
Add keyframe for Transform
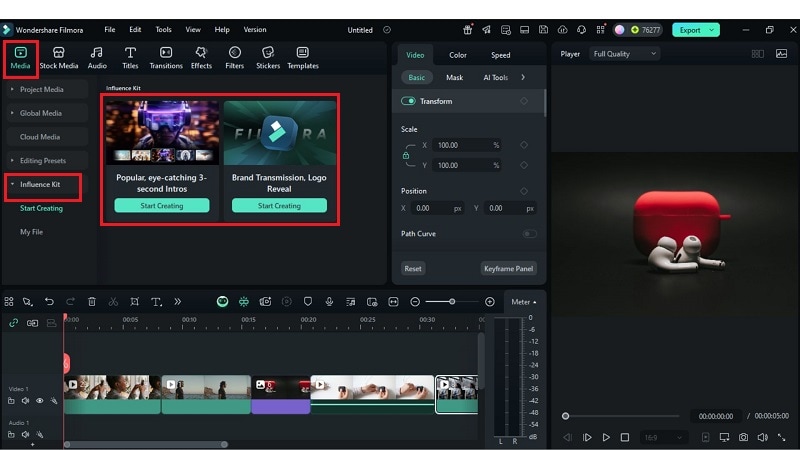click(524, 101)
